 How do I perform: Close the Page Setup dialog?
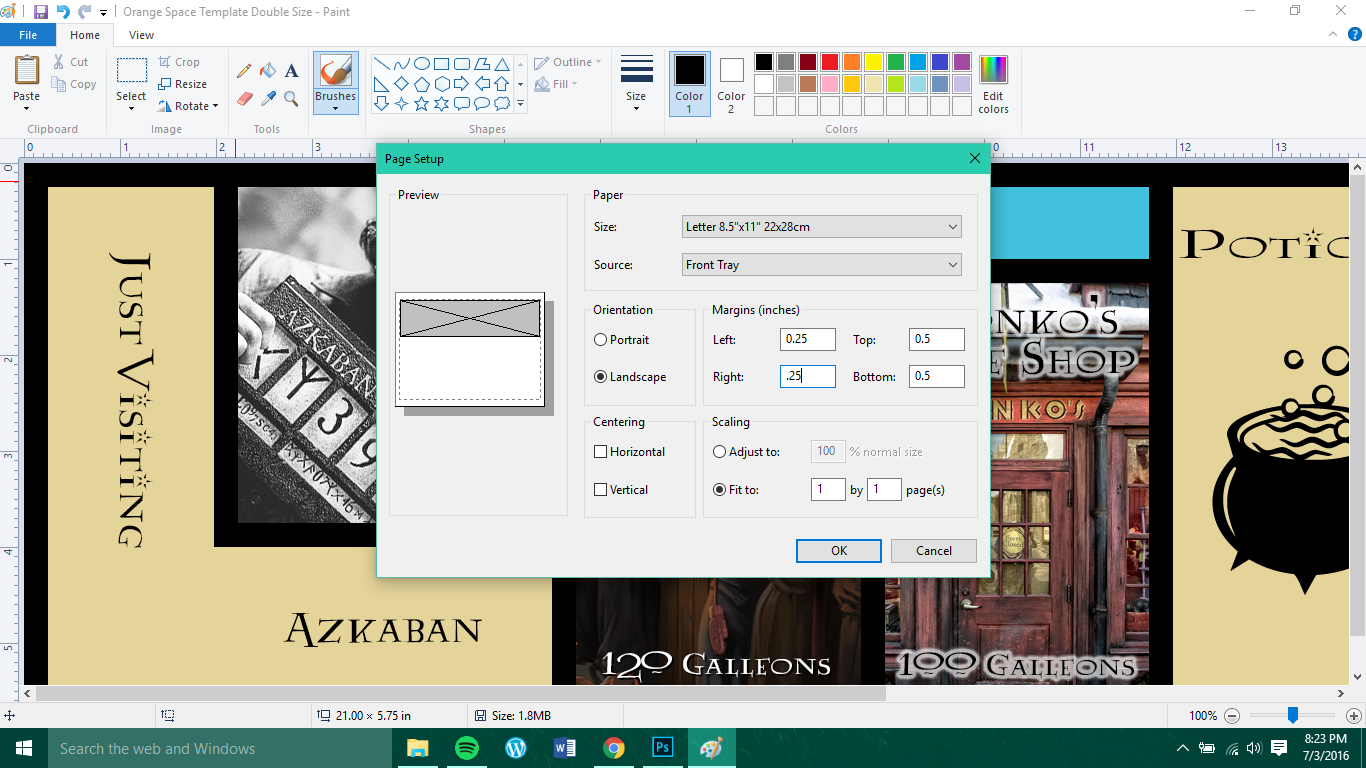[975, 158]
